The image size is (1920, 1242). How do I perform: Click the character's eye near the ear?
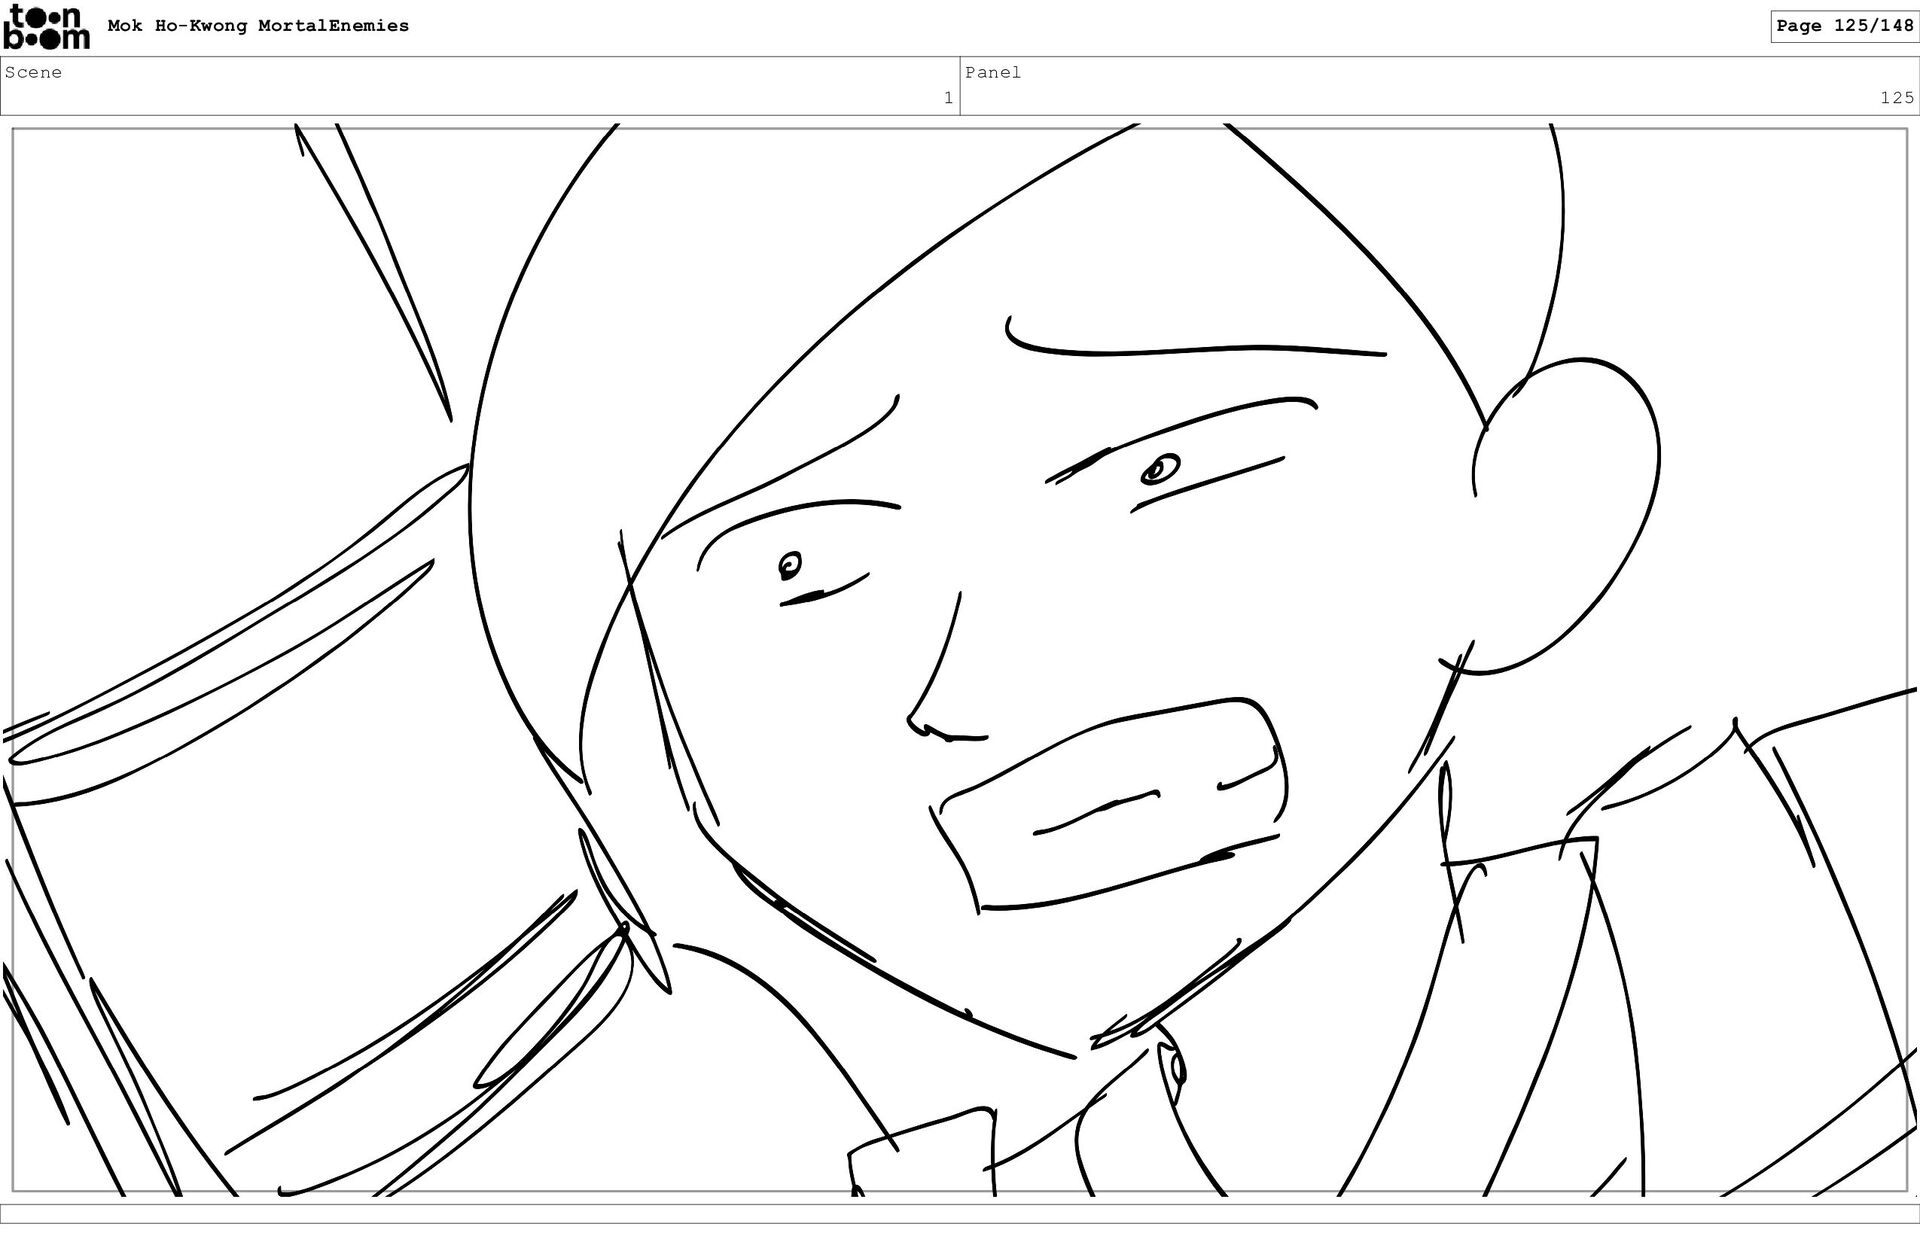(1160, 468)
